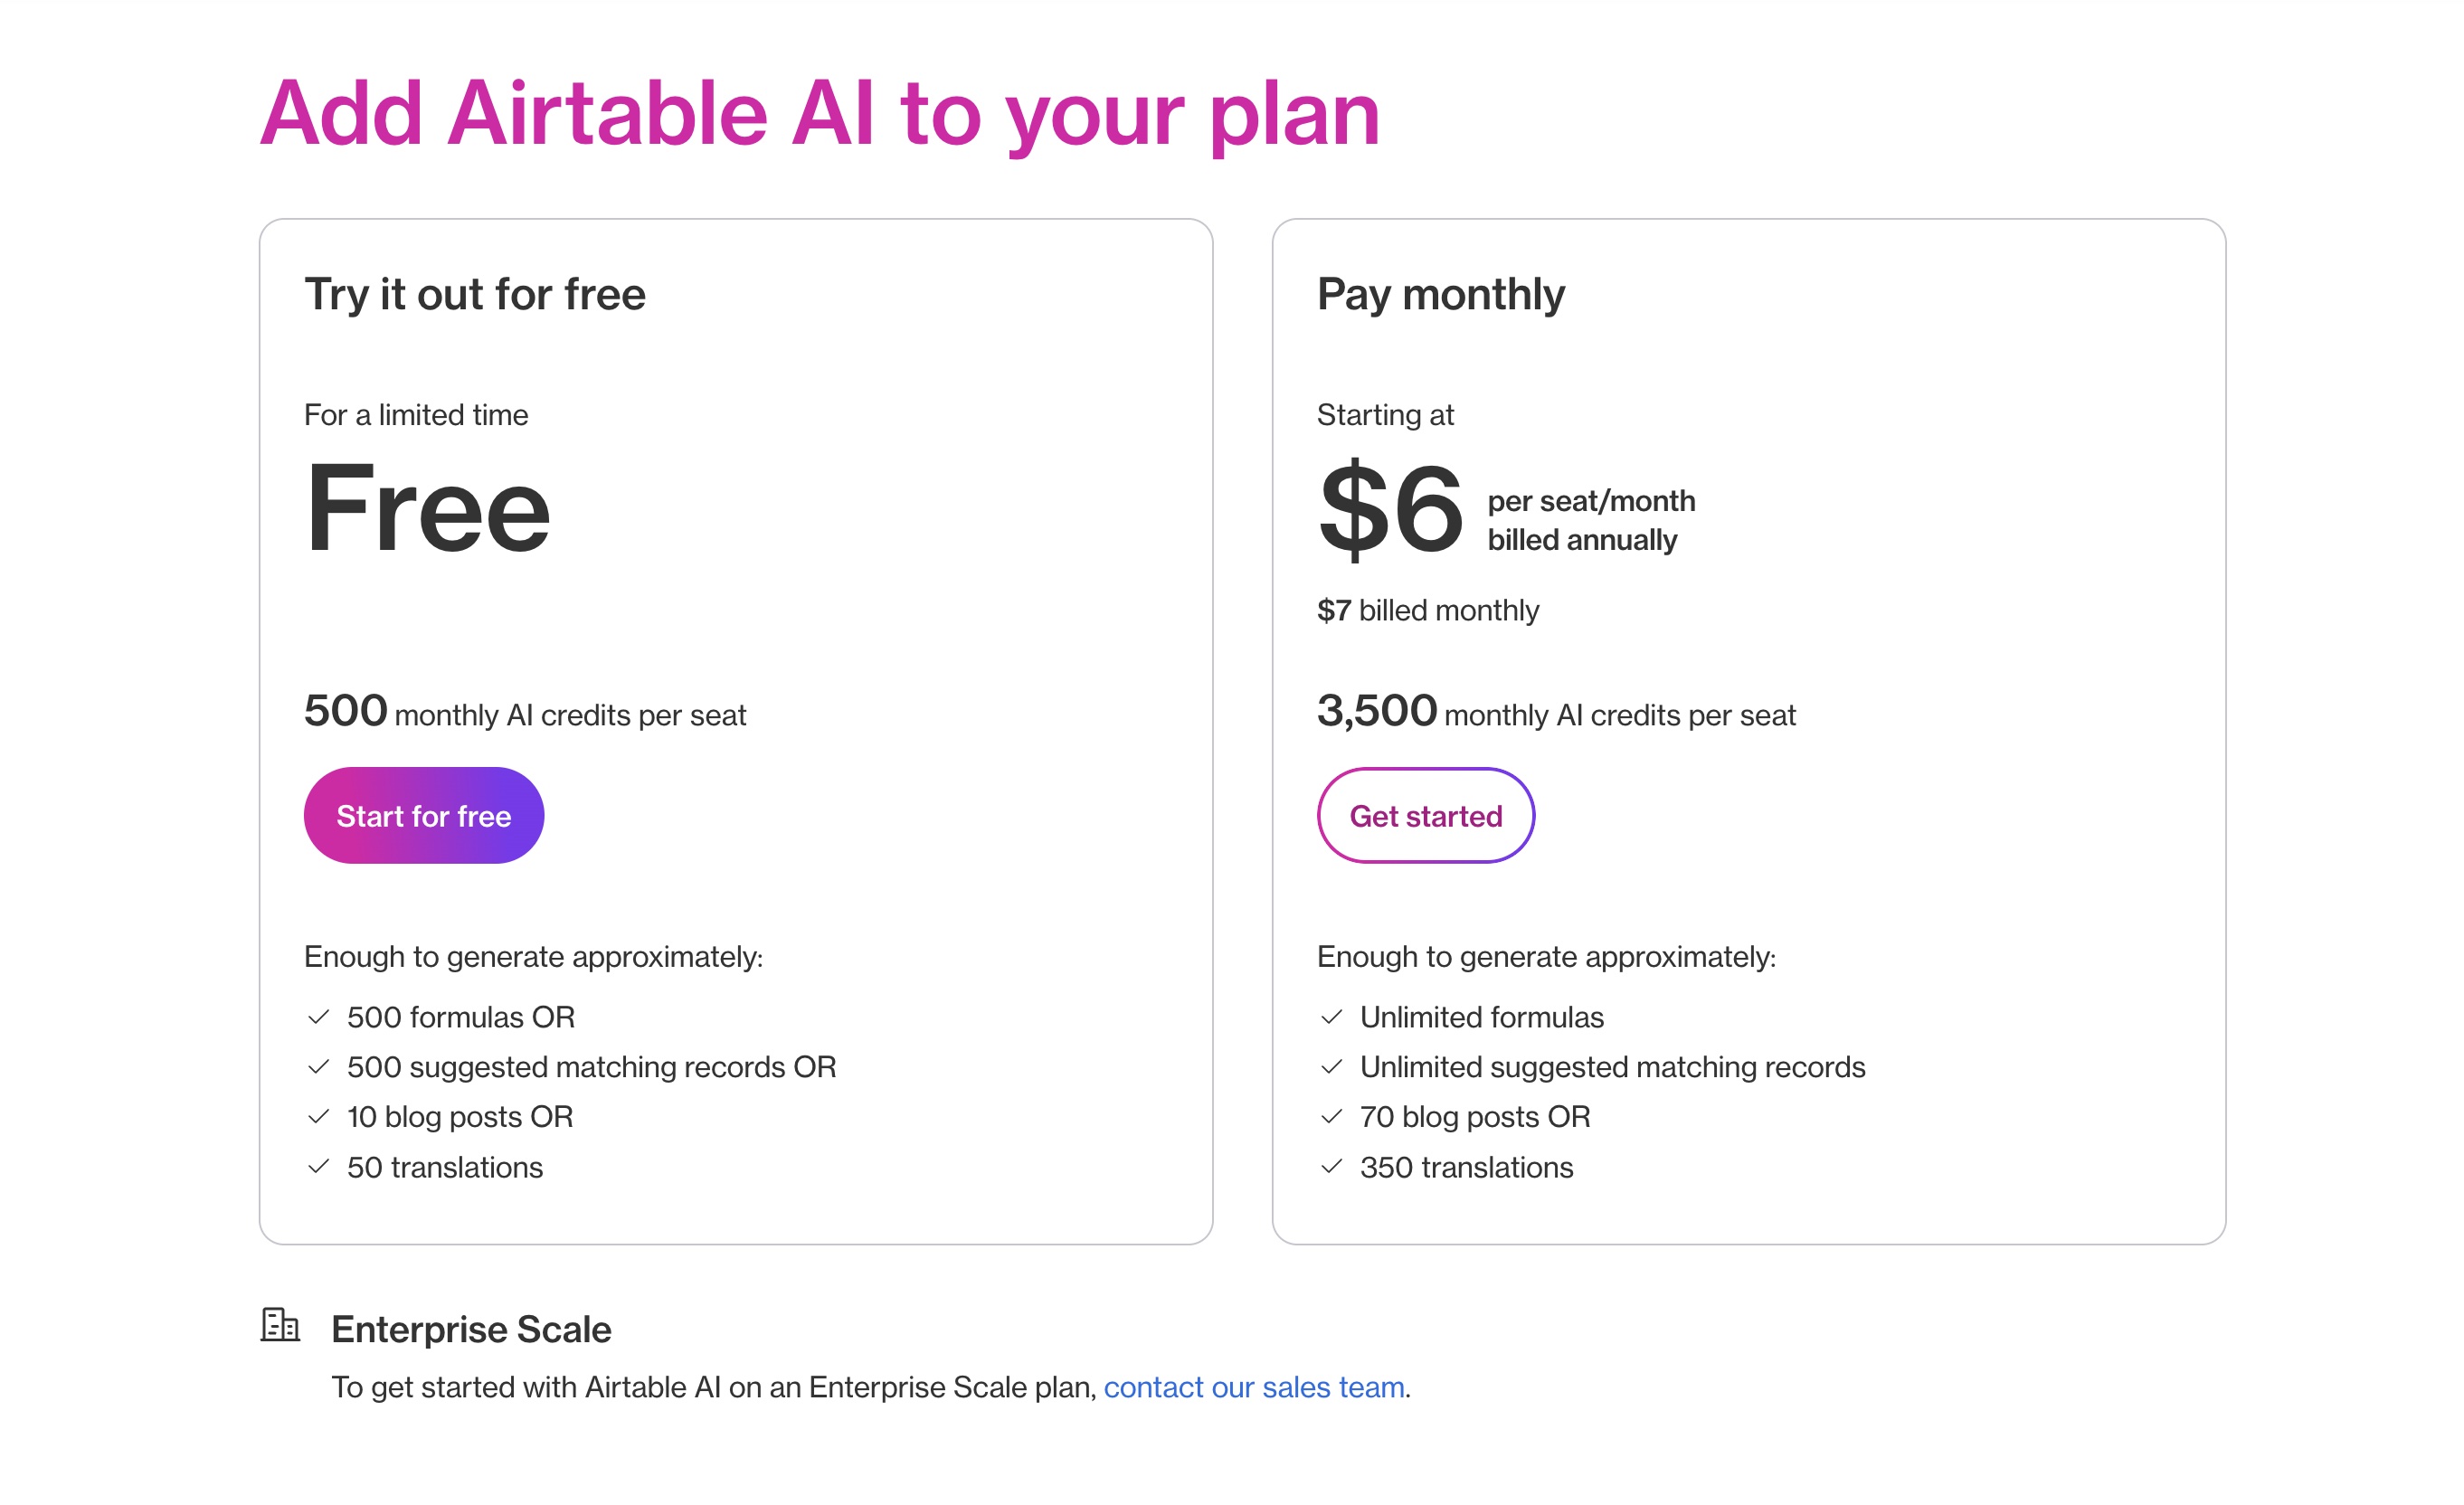Click the Enterprise Scale heading
This screenshot has width=2464, height=1505.
pyautogui.click(x=471, y=1329)
